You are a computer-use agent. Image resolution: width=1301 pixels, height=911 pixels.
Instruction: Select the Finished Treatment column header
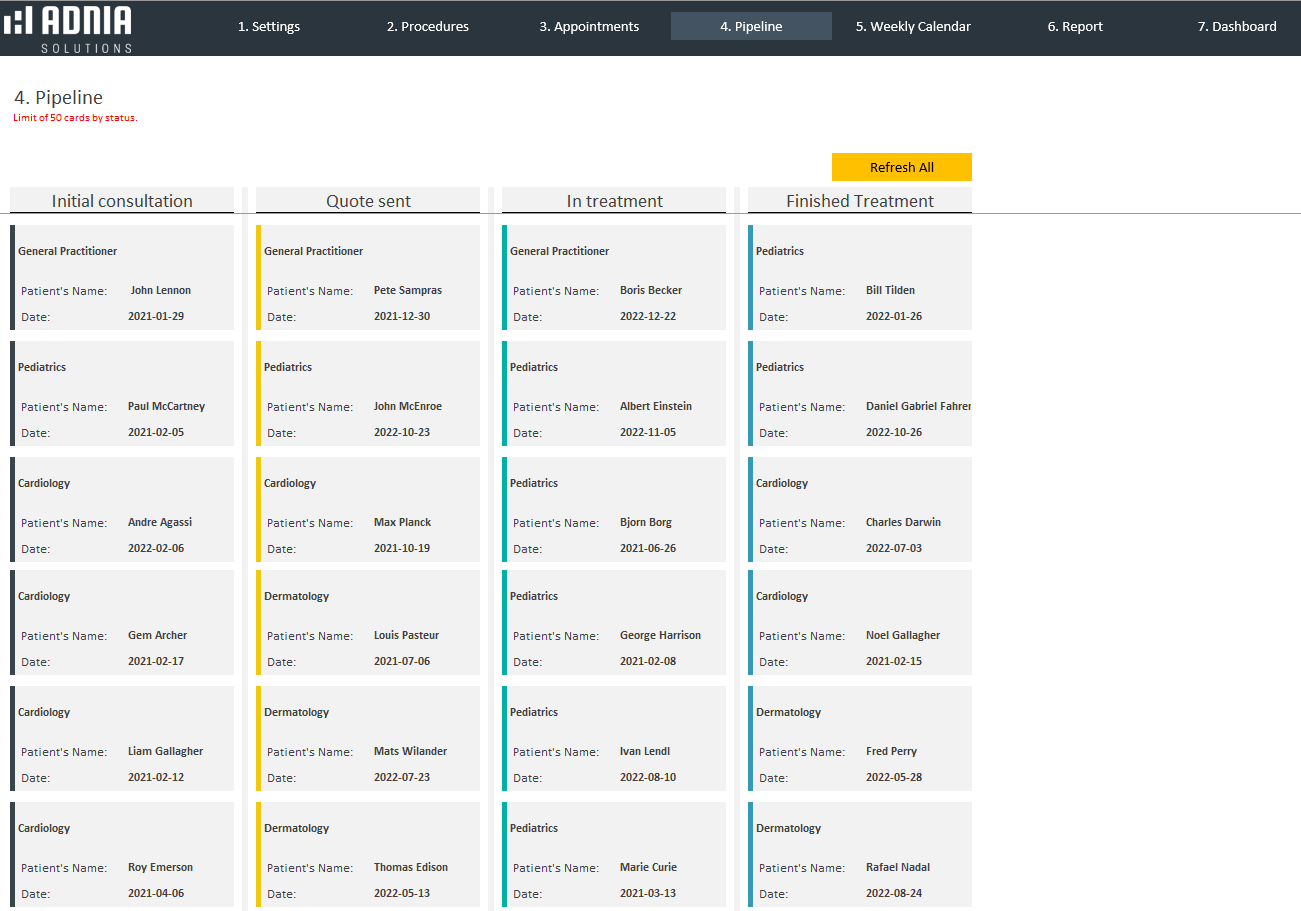pos(859,201)
